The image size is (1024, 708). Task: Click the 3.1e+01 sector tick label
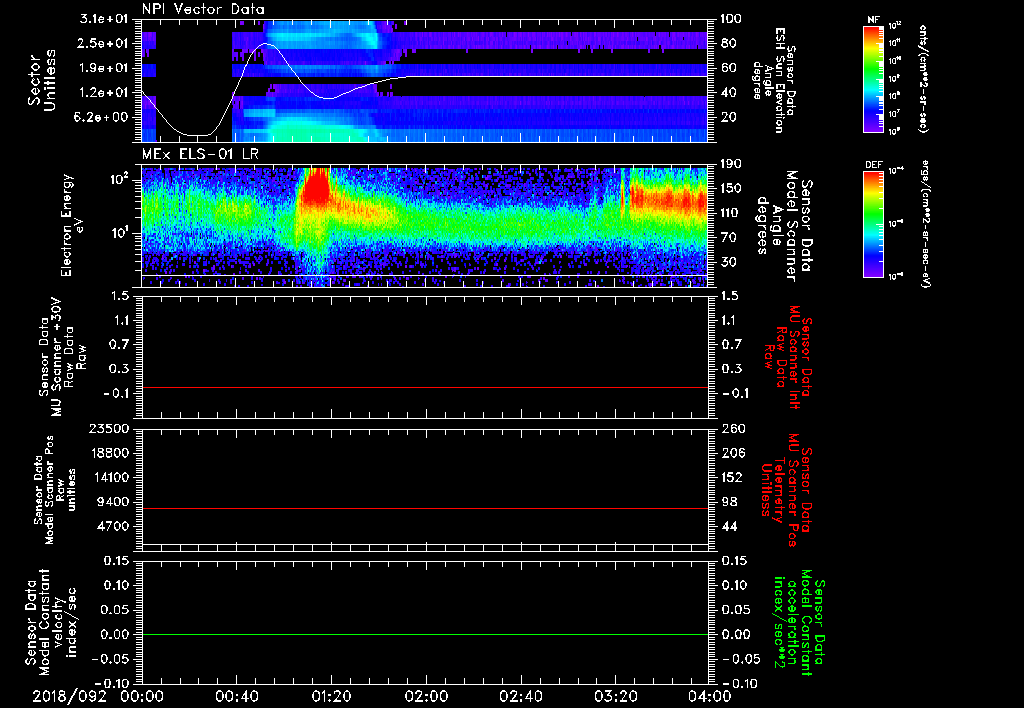[x=106, y=19]
